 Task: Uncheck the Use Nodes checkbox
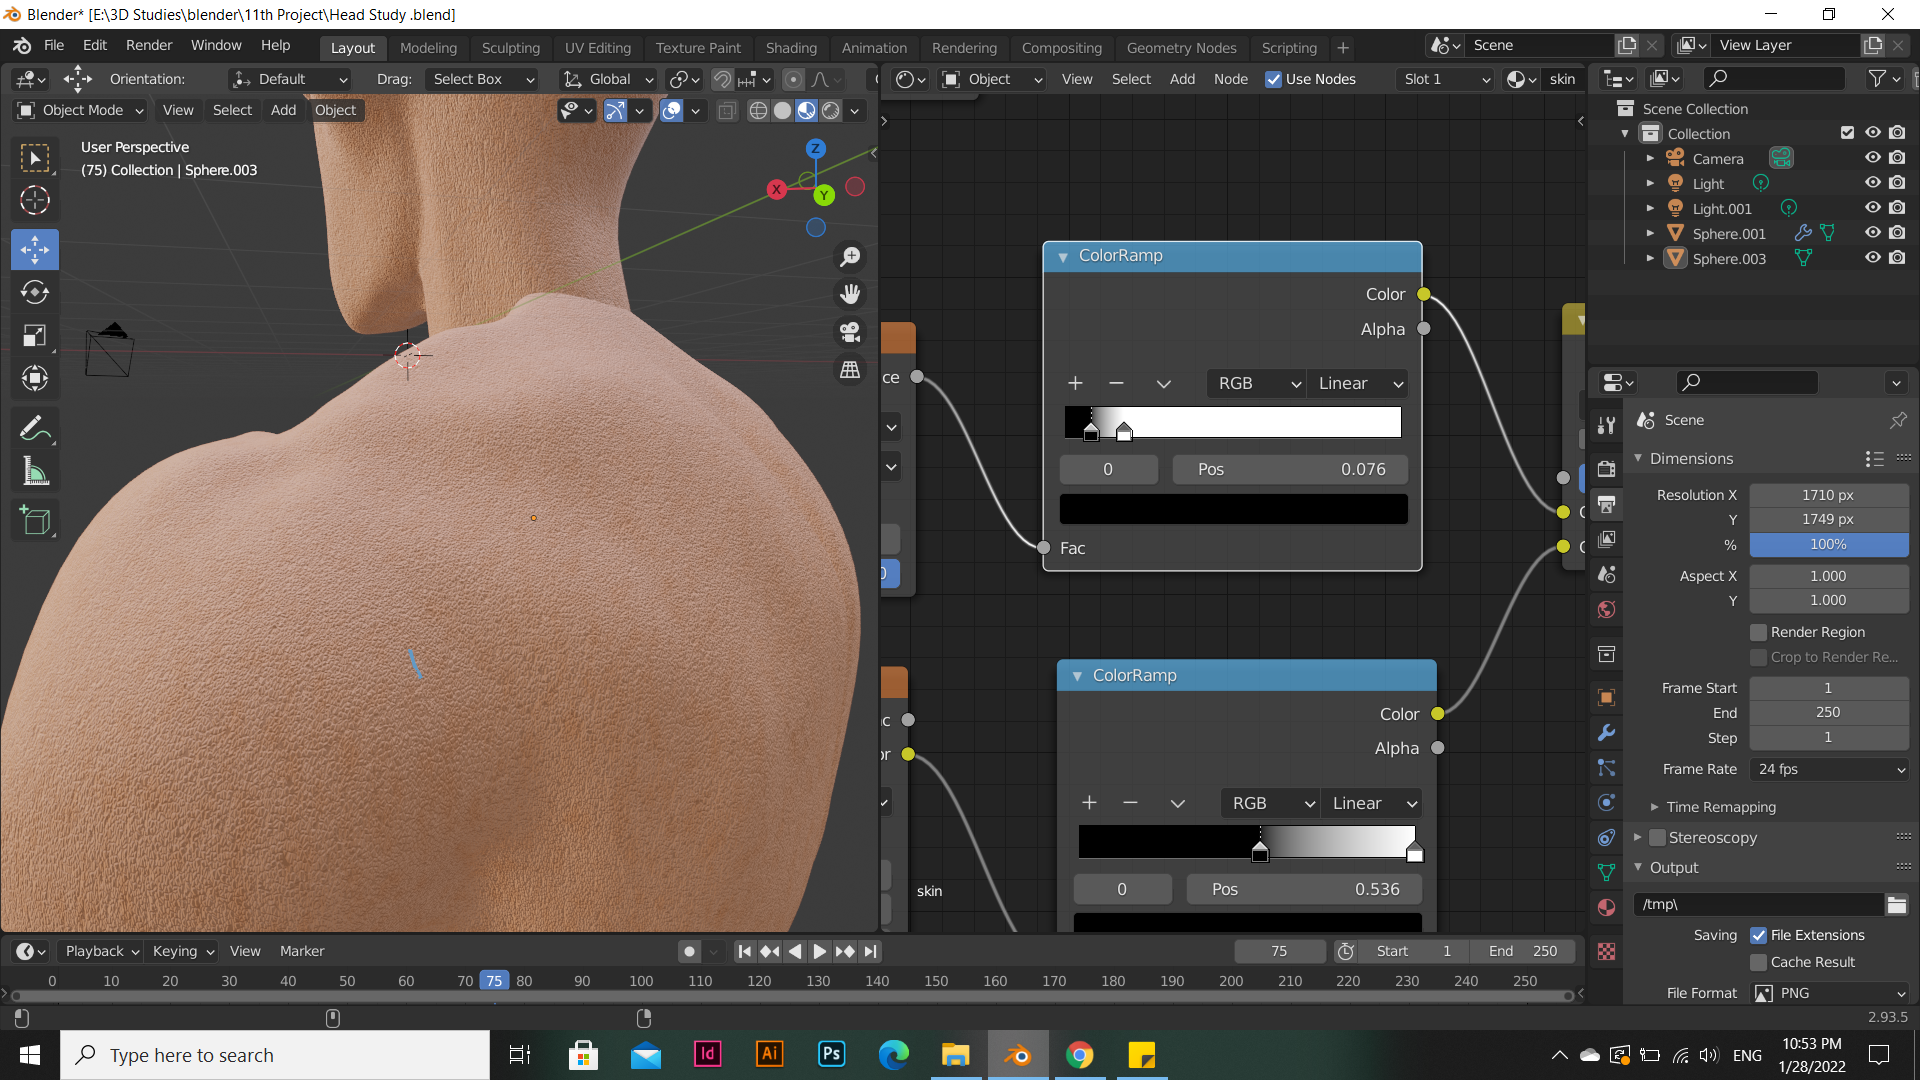coord(1273,79)
